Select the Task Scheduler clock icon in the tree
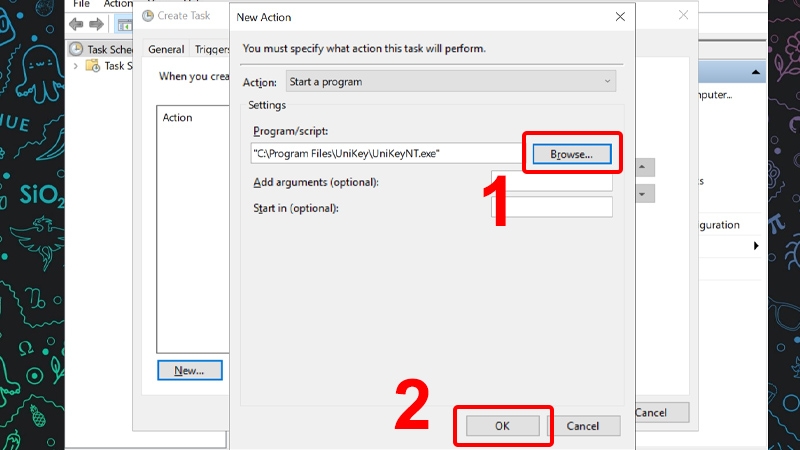The width and height of the screenshot is (800, 450). click(76, 48)
